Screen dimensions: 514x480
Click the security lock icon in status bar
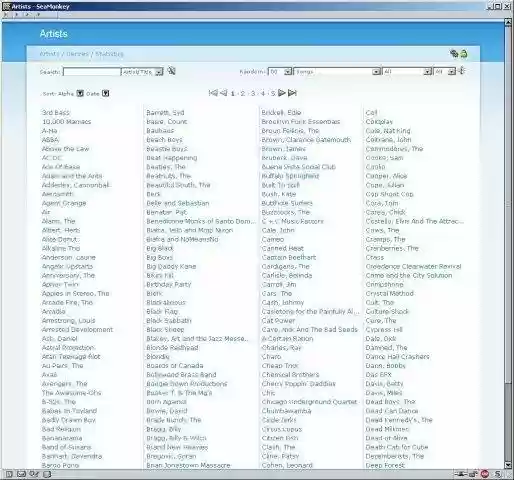(473, 474)
